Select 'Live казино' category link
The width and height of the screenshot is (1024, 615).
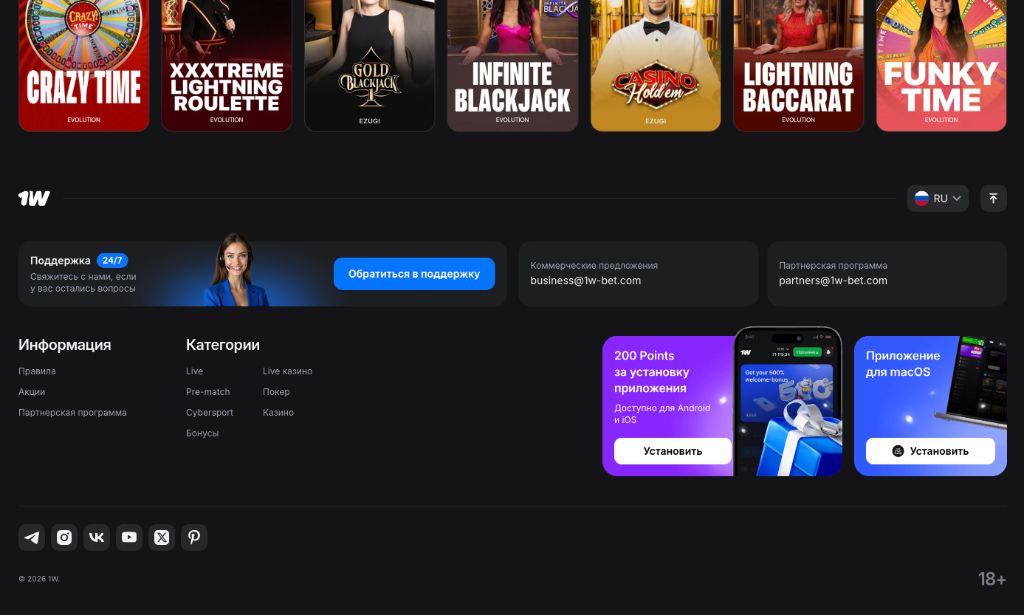287,371
